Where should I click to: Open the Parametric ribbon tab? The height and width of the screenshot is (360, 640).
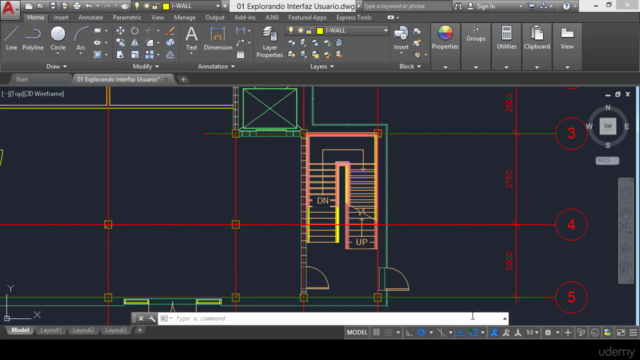click(127, 18)
